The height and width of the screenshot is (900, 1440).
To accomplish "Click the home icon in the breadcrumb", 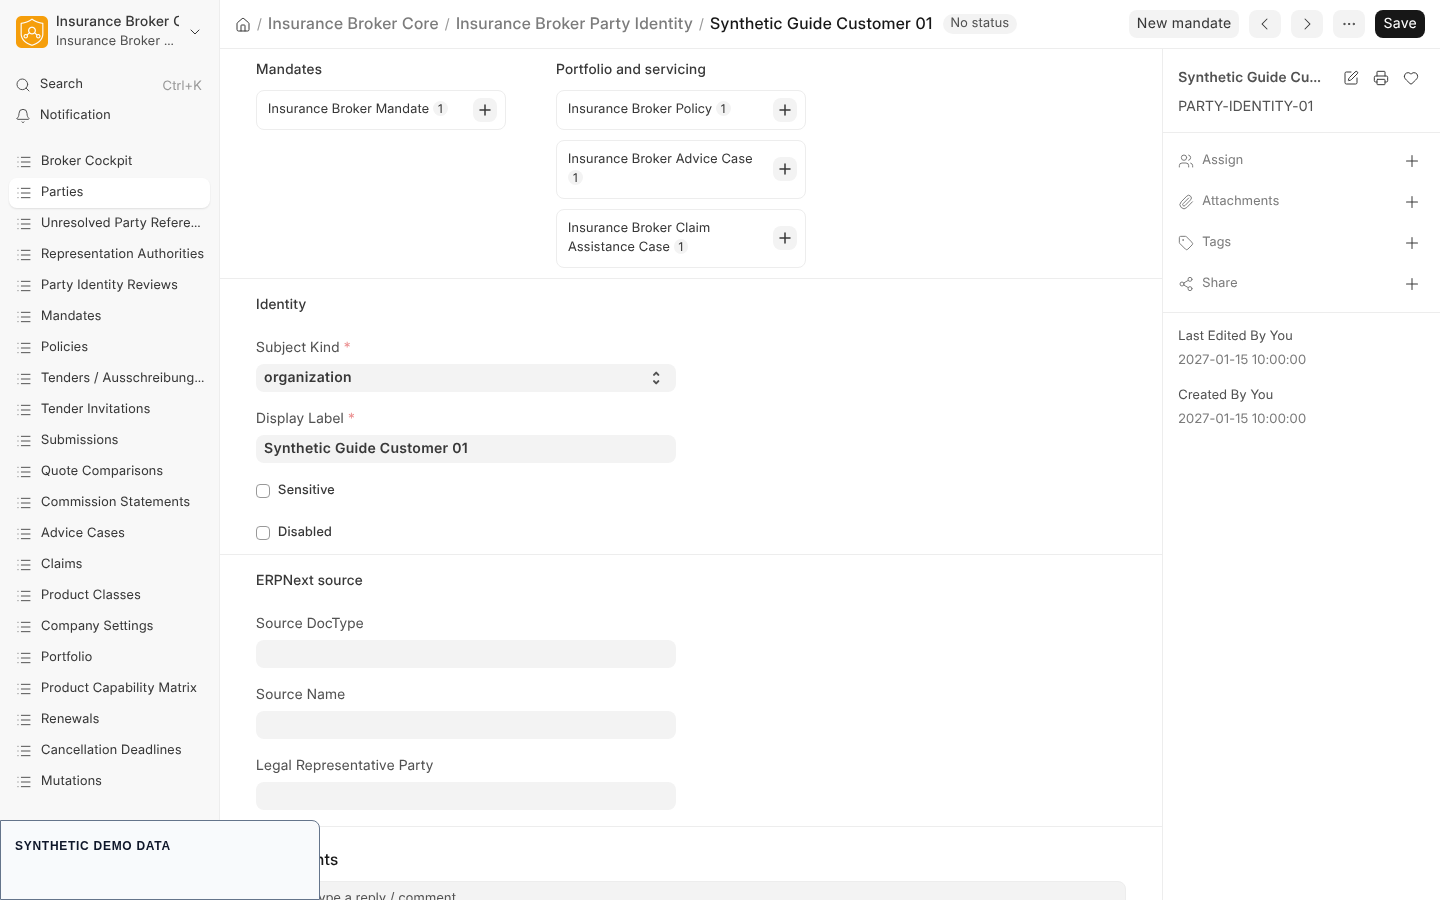I will tap(243, 24).
